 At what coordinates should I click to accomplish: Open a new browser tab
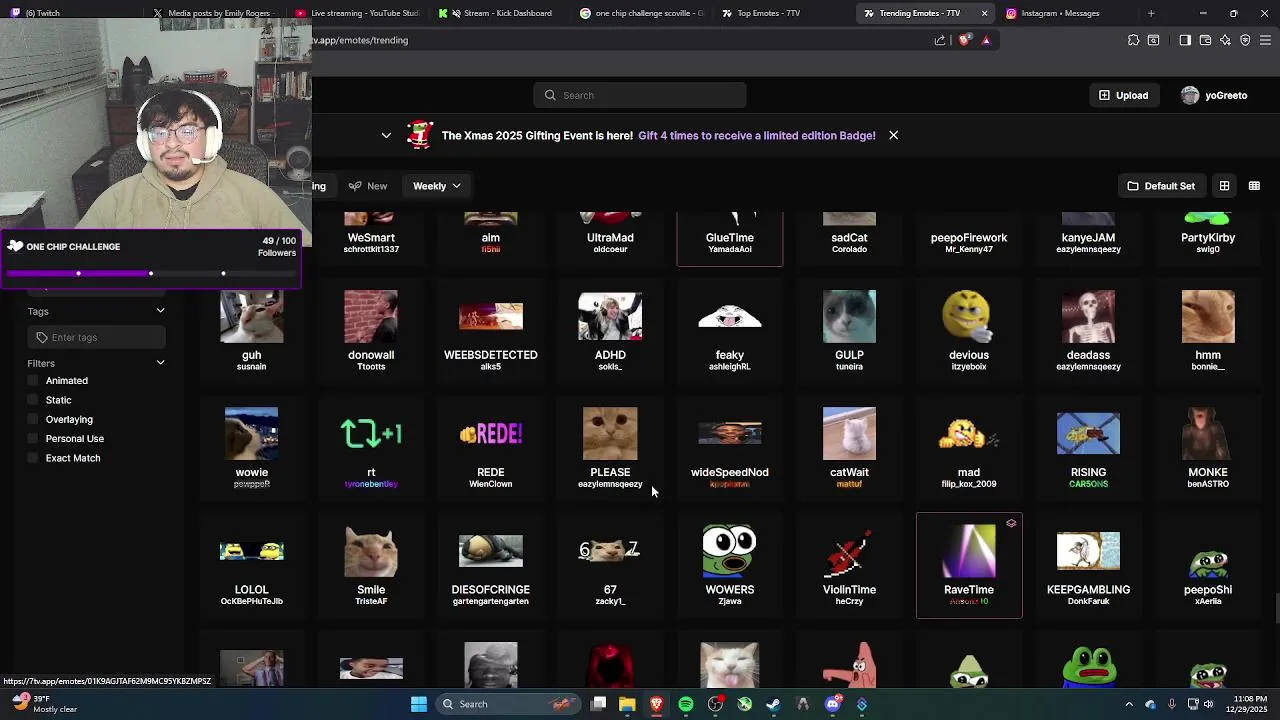pyautogui.click(x=1151, y=13)
